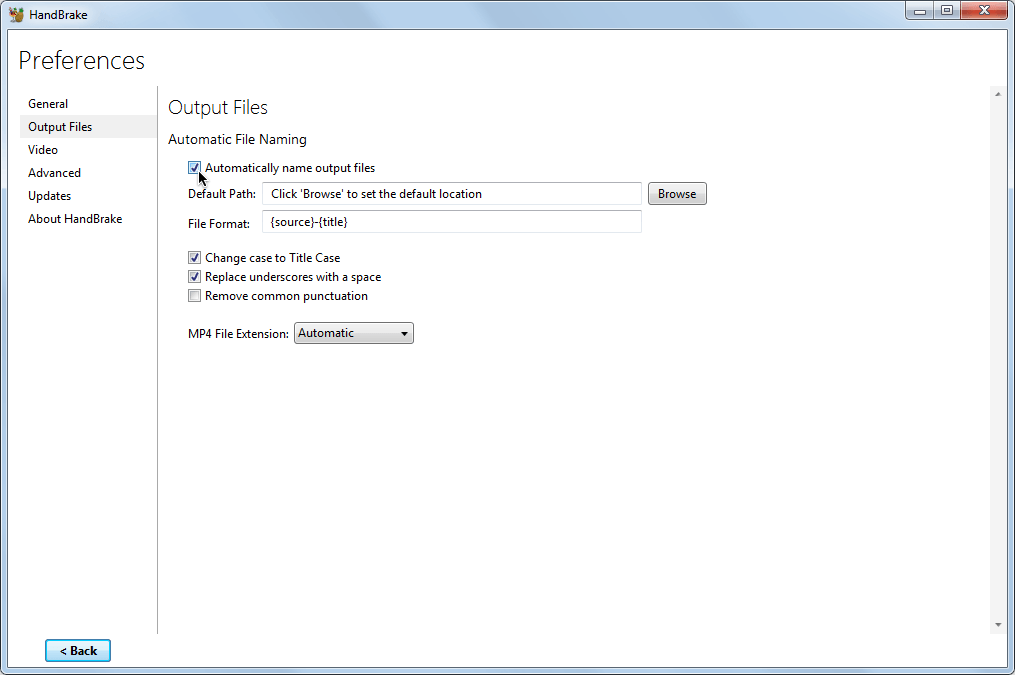Open the Updates preferences page
Screen dimensions: 1015x675
click(49, 196)
